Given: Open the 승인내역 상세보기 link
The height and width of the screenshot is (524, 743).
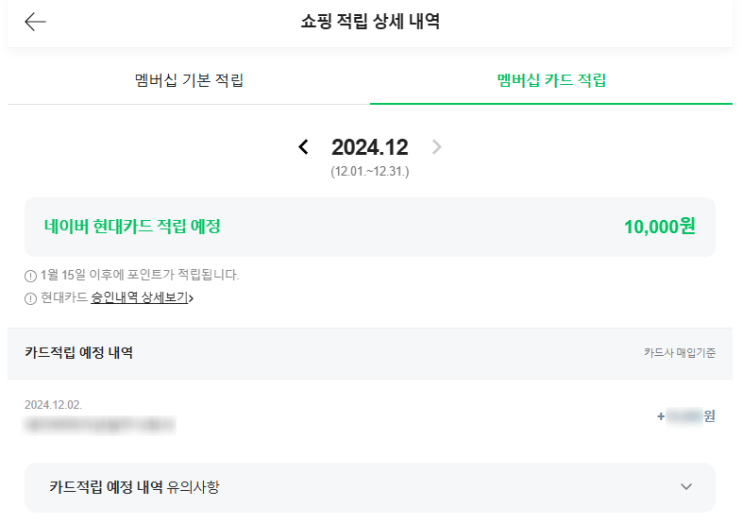Looking at the screenshot, I should click(139, 298).
